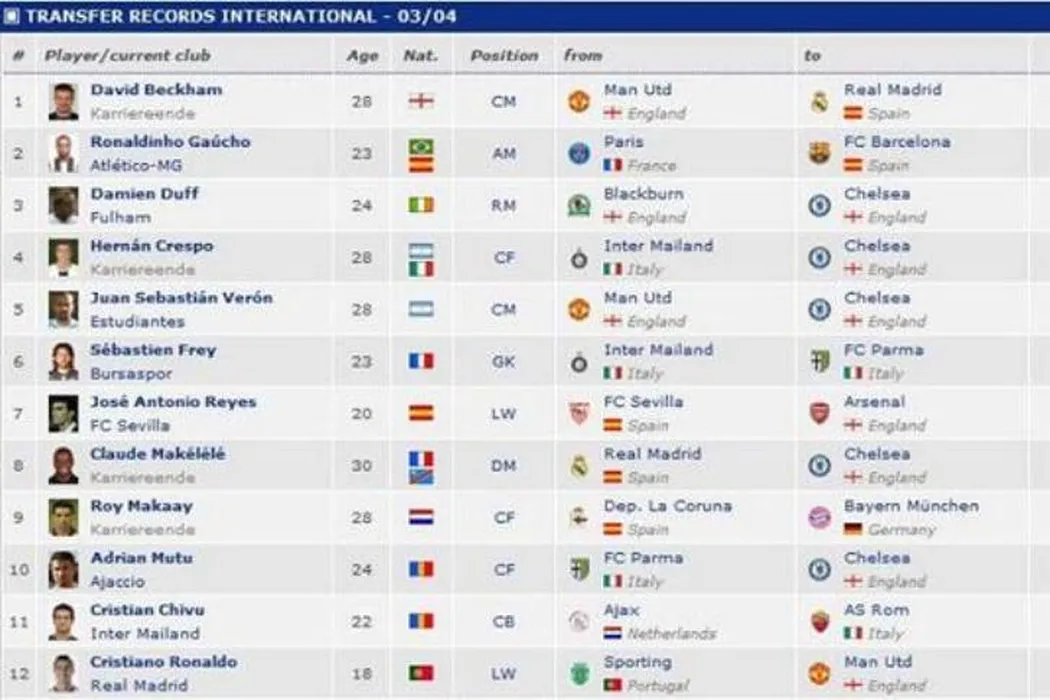
Task: Click Claude Makélélé's name link
Action: pyautogui.click(x=157, y=454)
